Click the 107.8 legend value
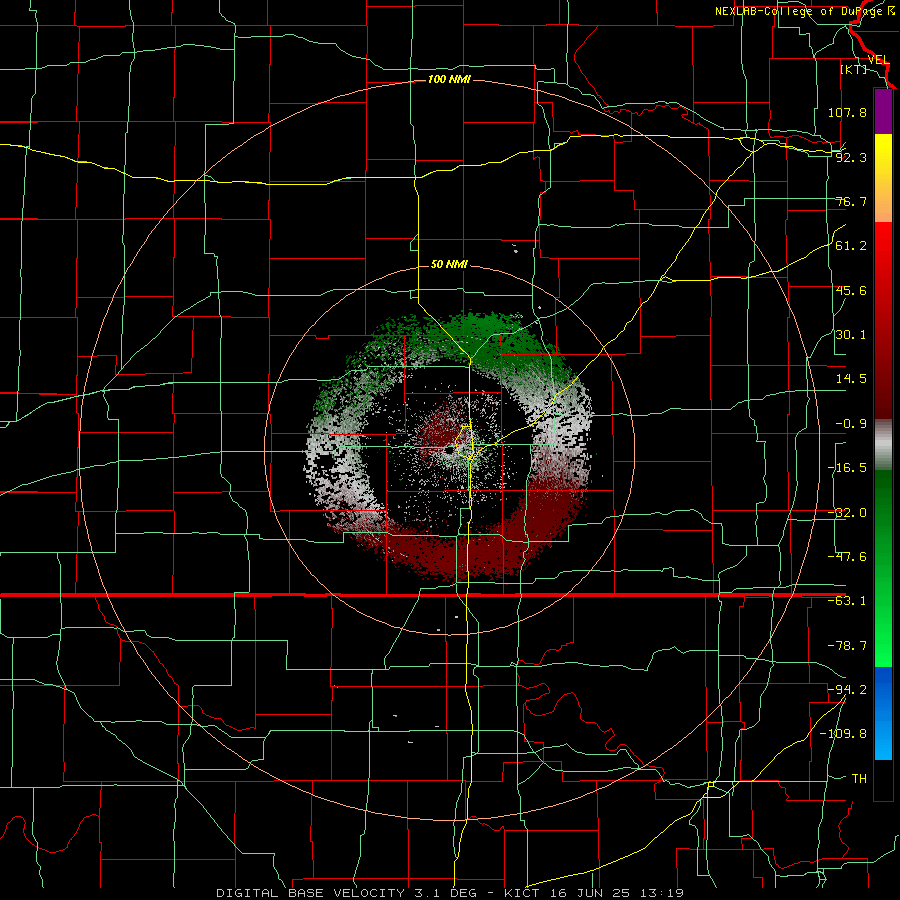The height and width of the screenshot is (900, 900). click(x=847, y=112)
